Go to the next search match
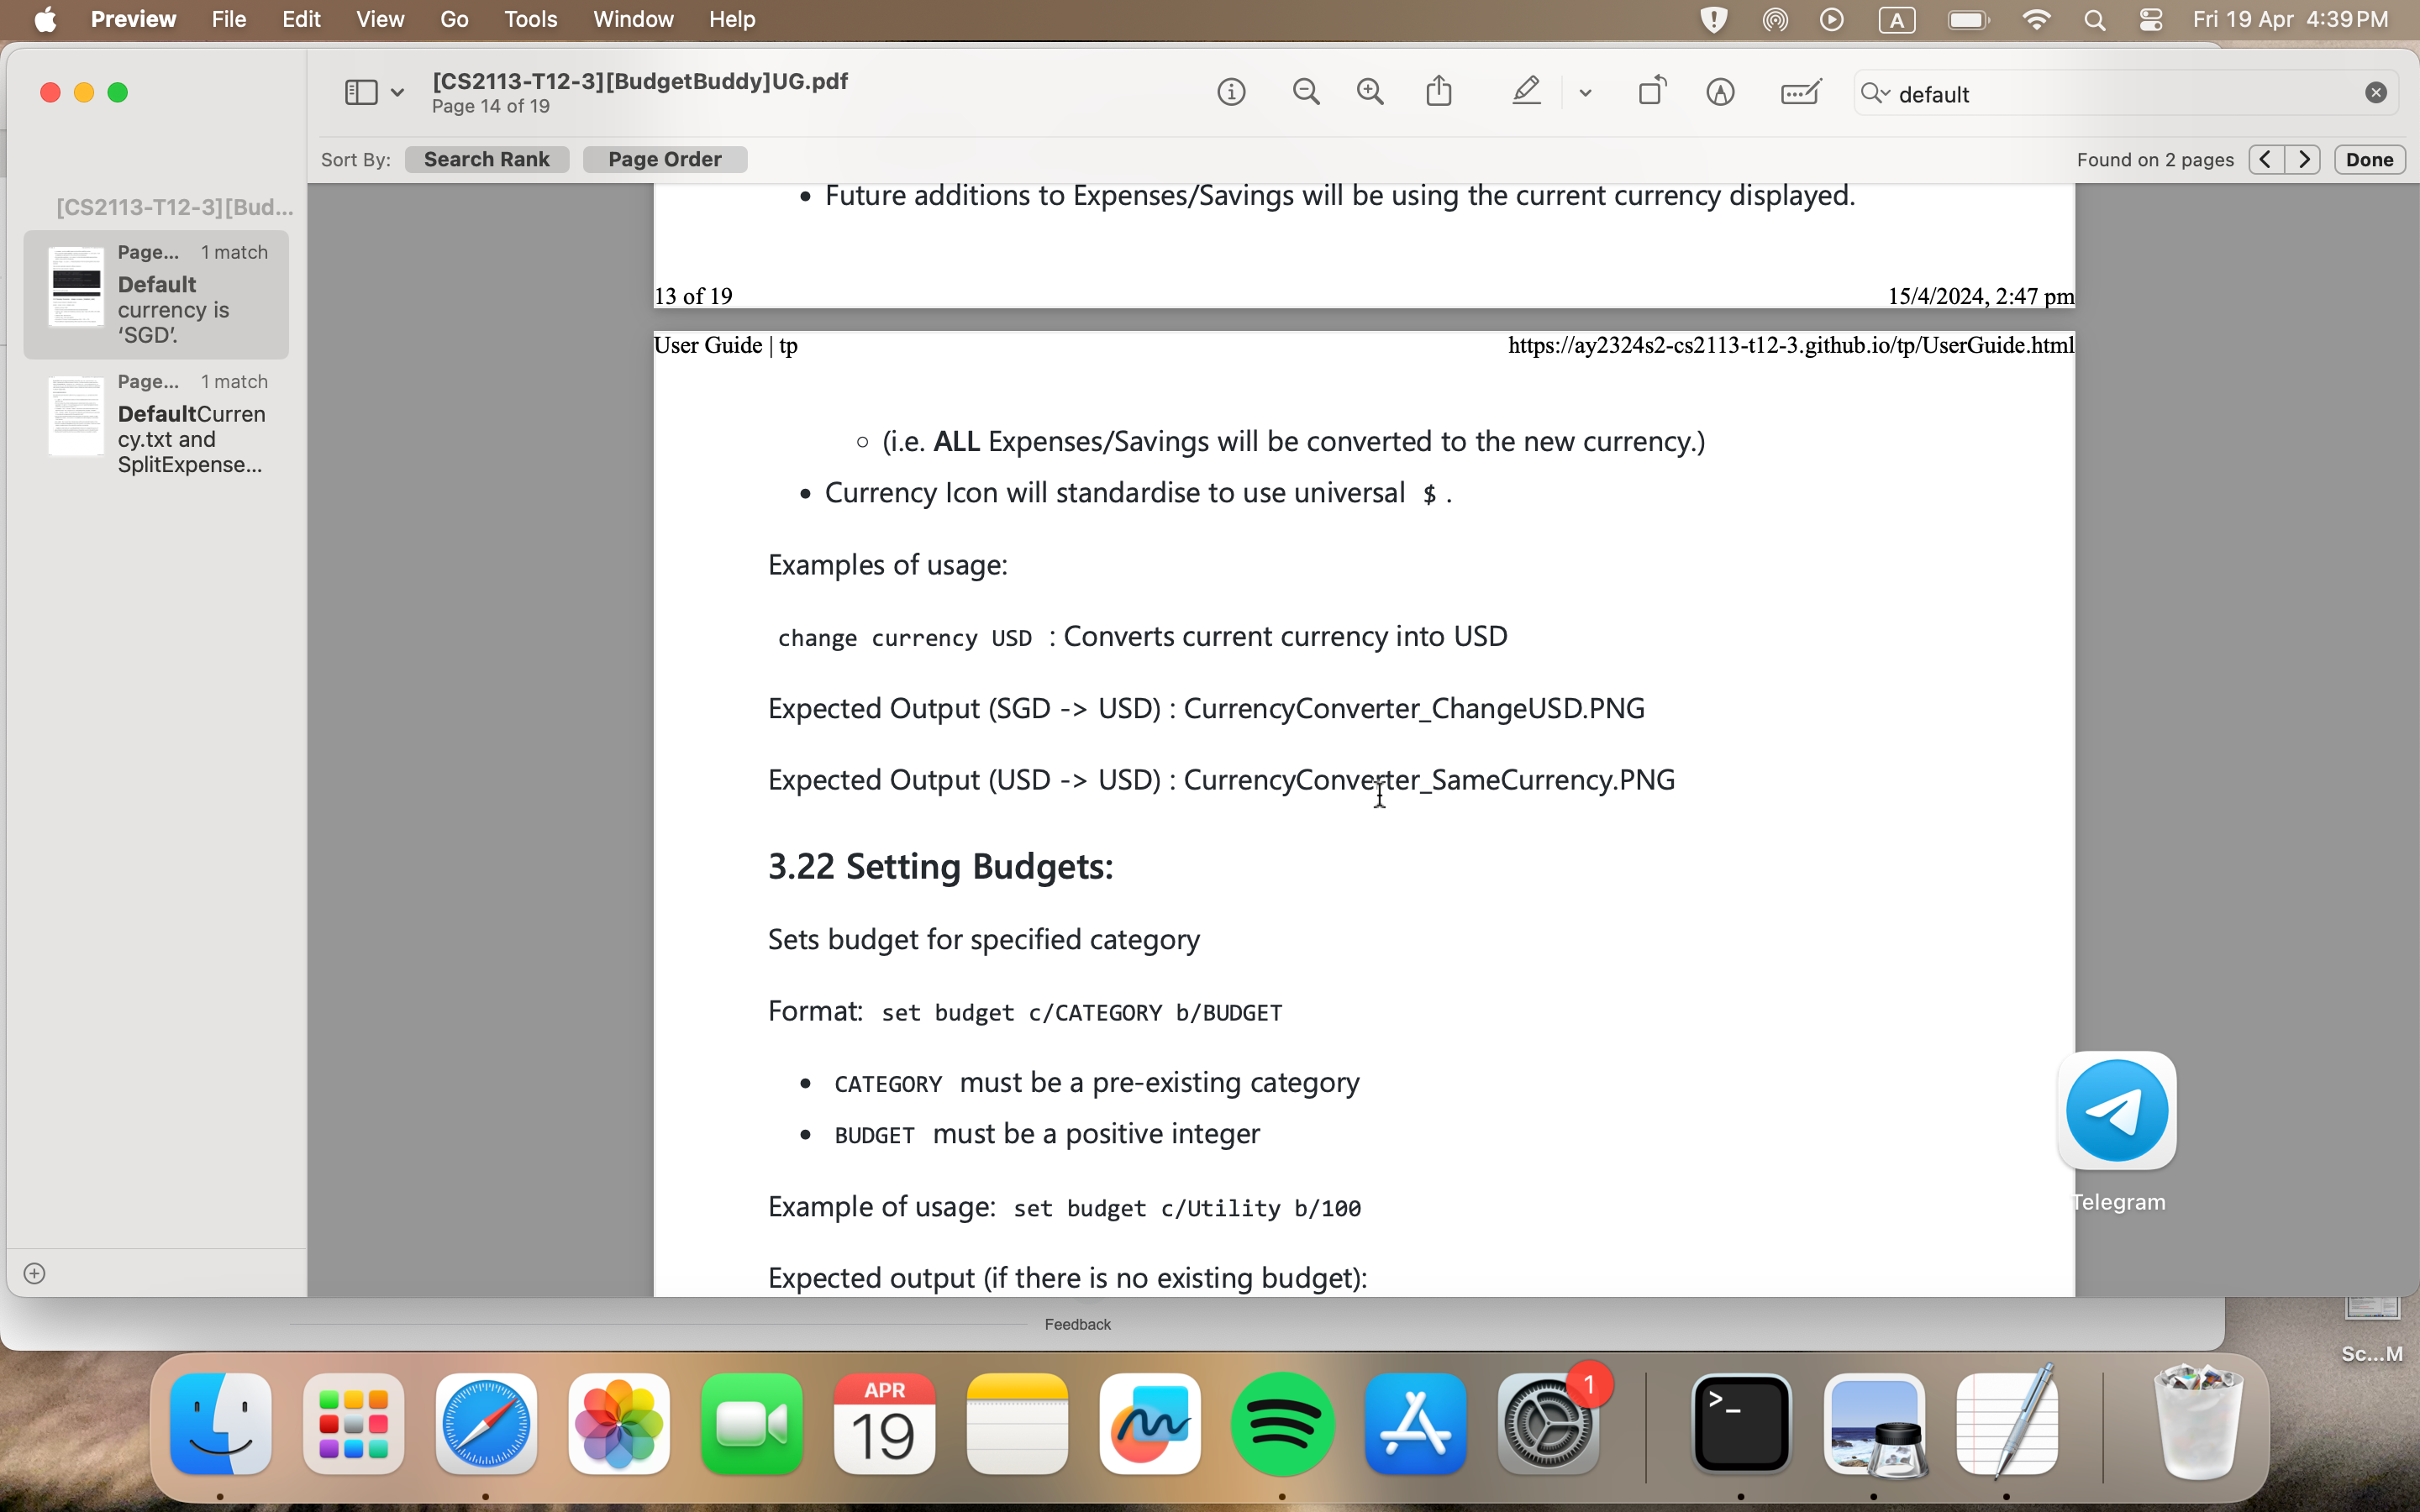This screenshot has height=1512, width=2420. point(2303,159)
